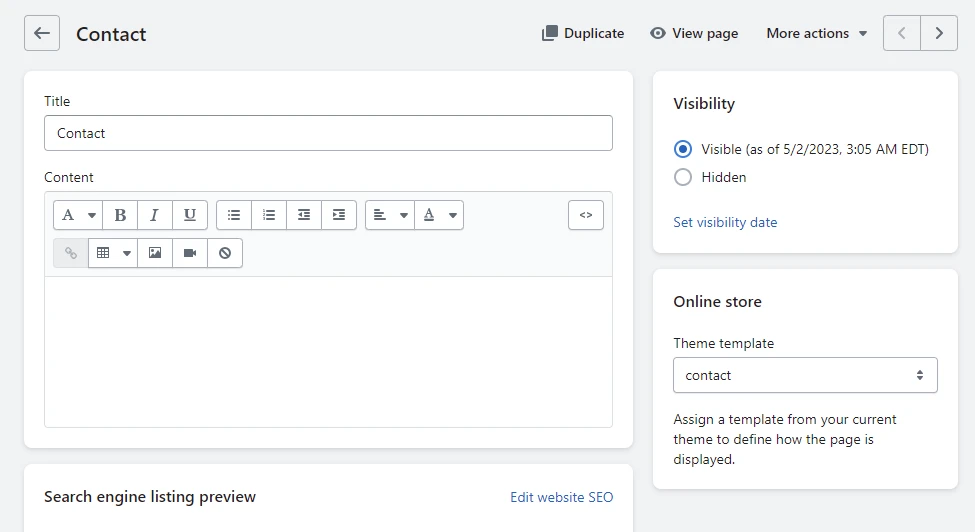Expand the text alignment dropdown
The image size is (975, 532).
[x=390, y=215]
